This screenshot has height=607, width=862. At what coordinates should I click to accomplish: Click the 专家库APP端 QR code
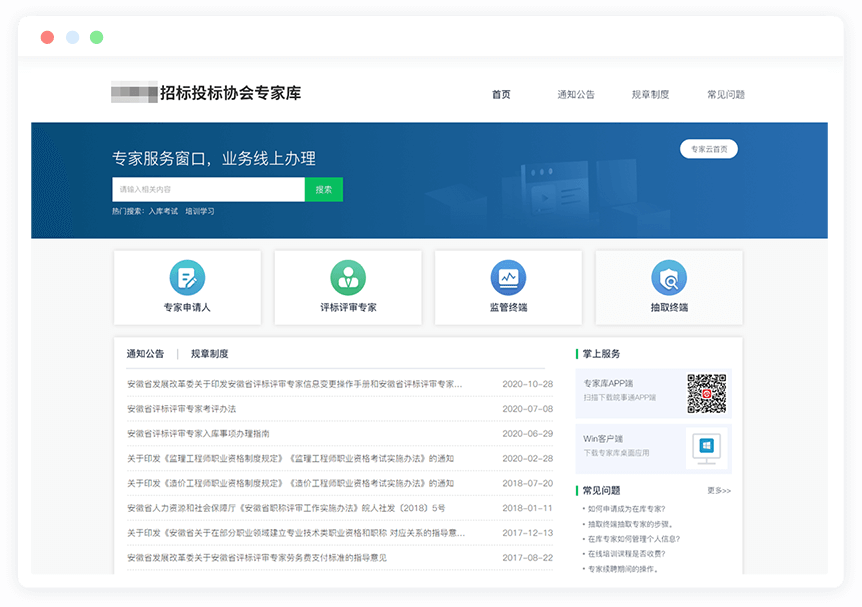click(706, 393)
